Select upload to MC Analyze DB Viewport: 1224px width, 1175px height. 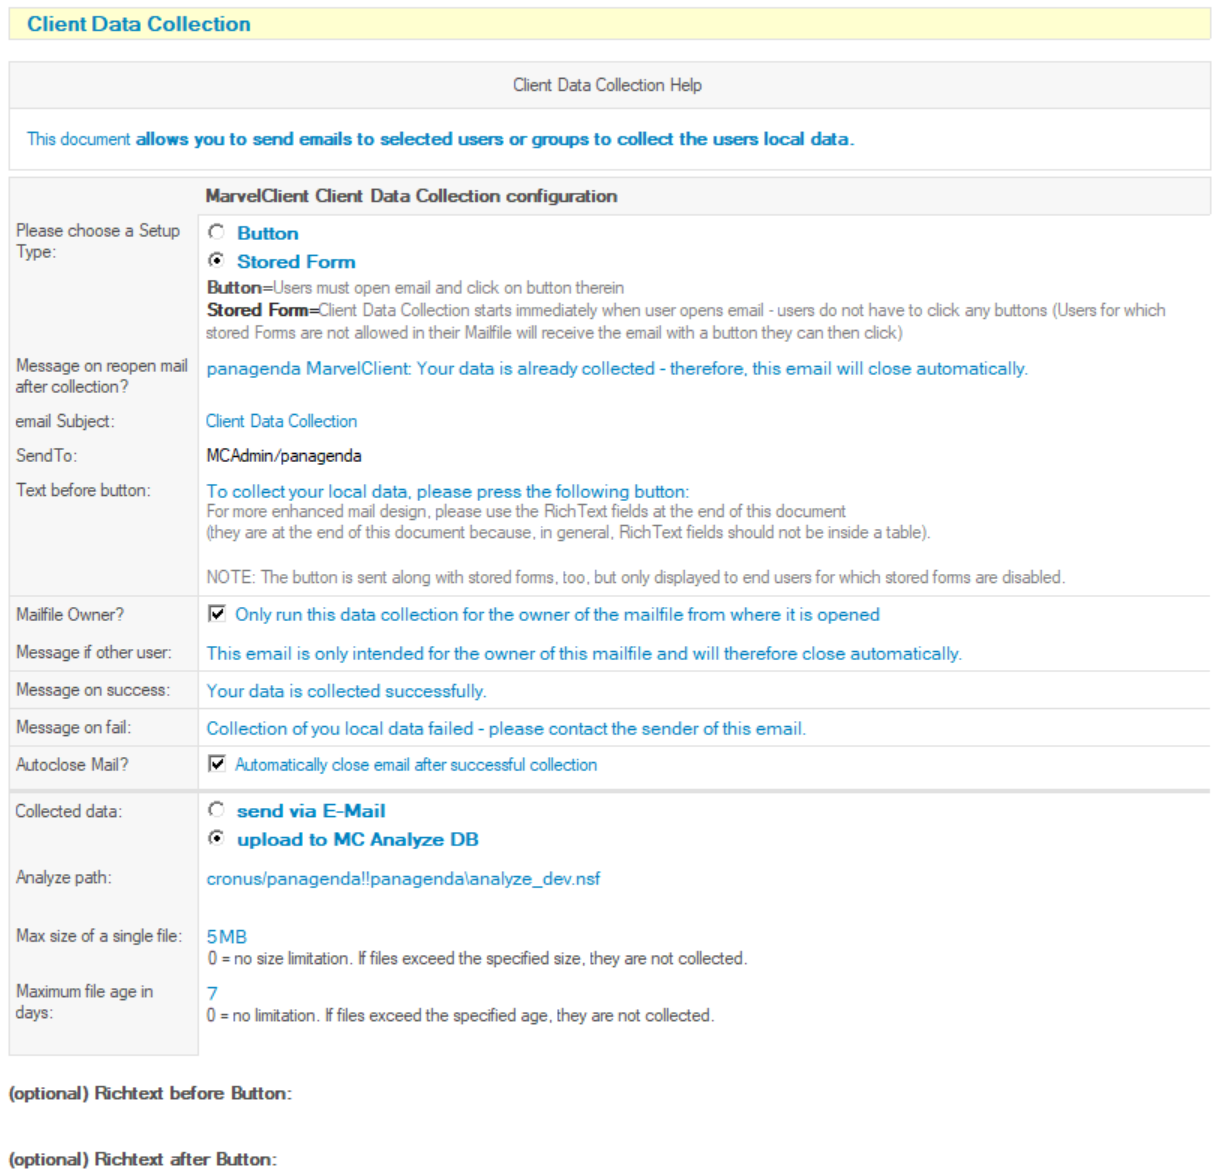click(x=216, y=838)
